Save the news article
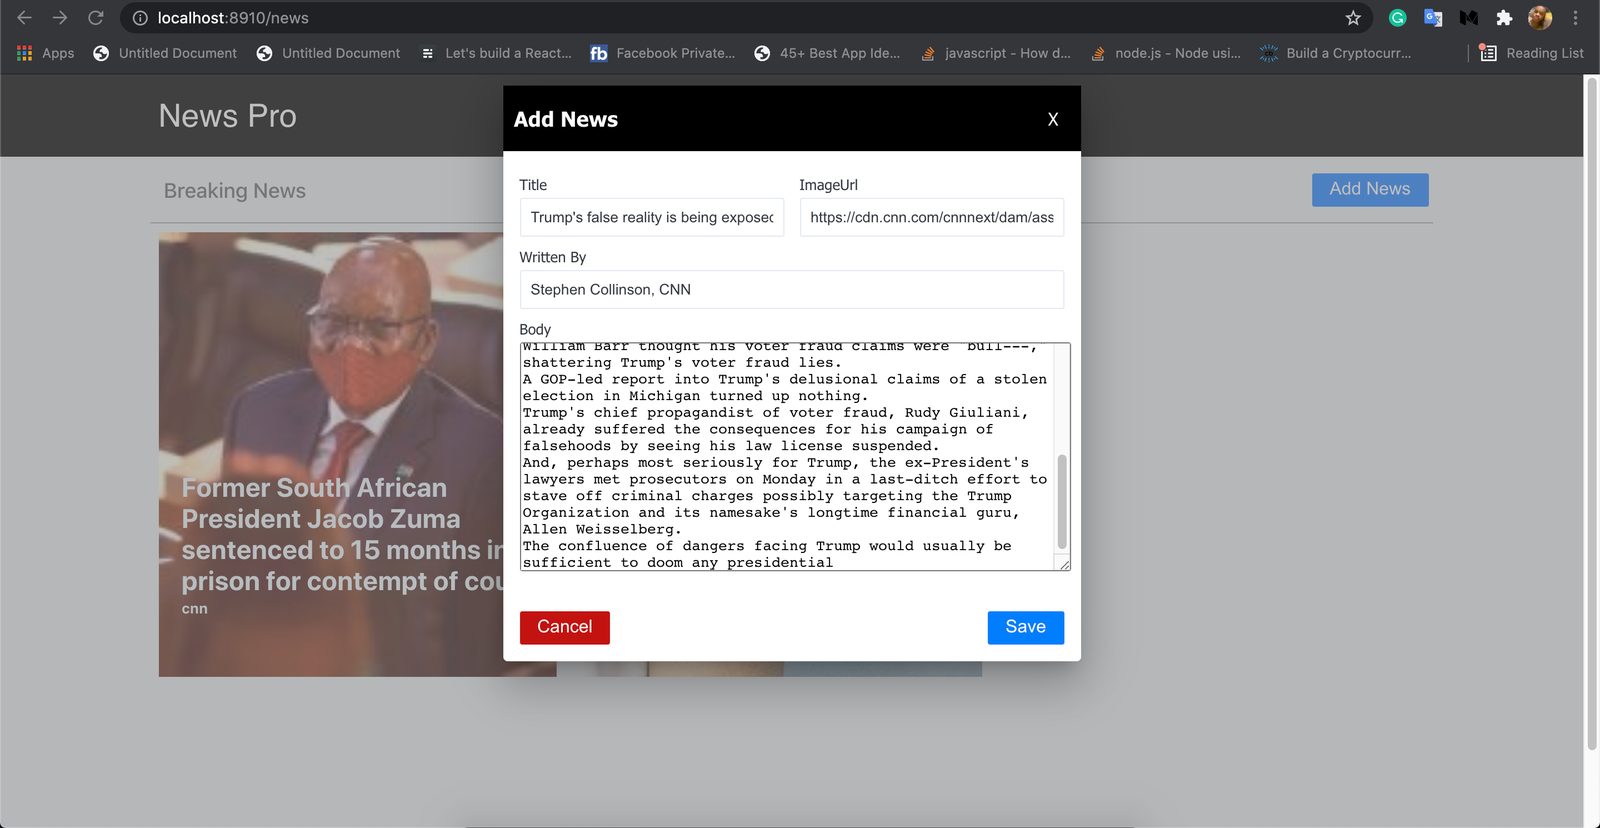This screenshot has width=1600, height=828. click(1026, 627)
